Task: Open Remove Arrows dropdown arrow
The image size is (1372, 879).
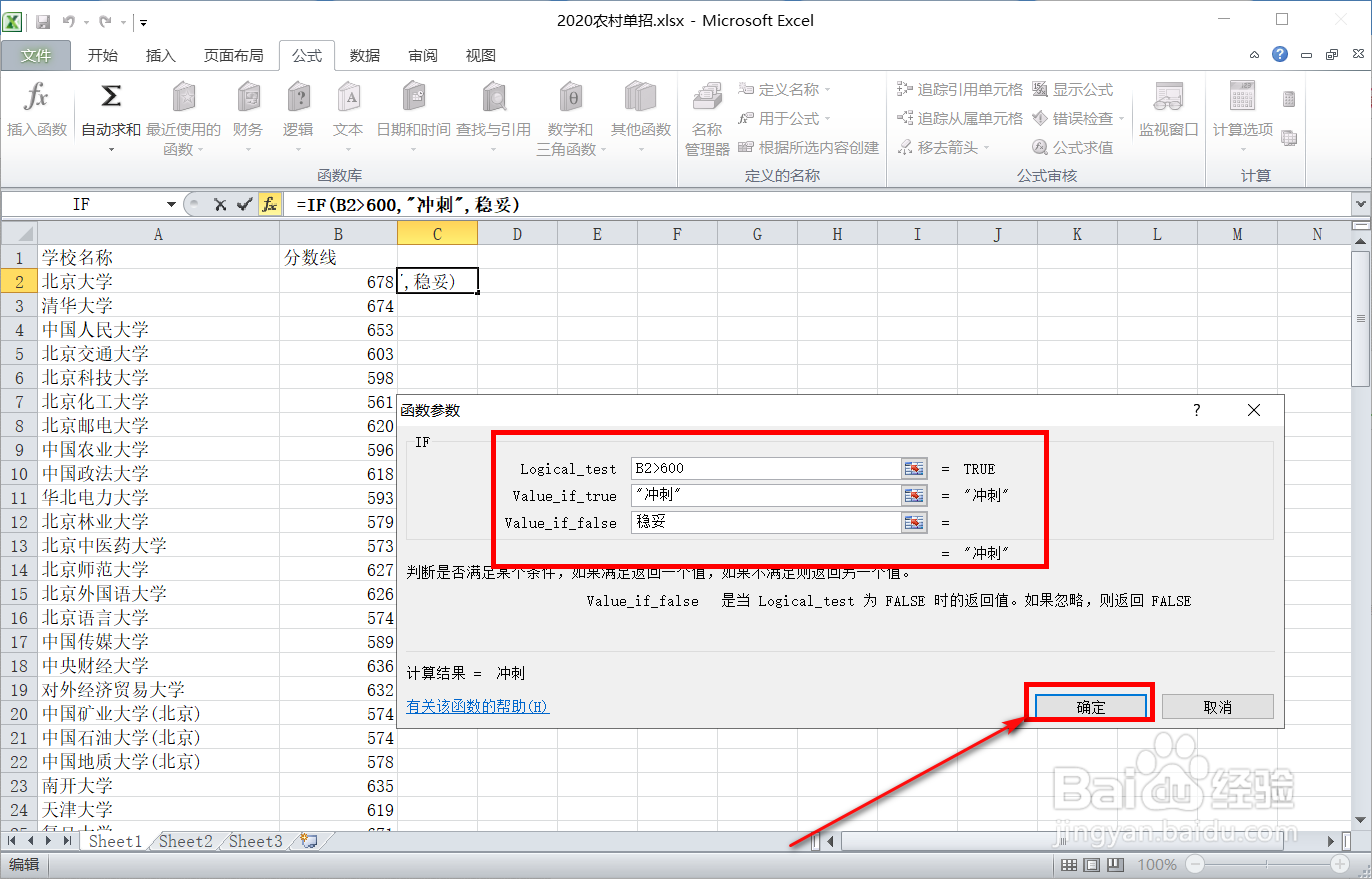Action: pyautogui.click(x=987, y=147)
